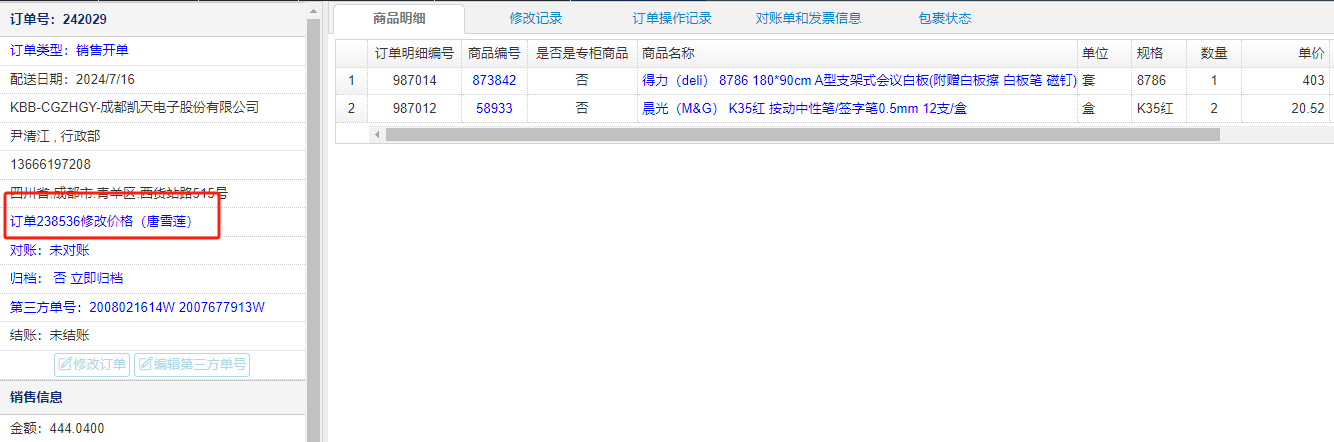Click 否 in the 873842 row

click(582, 80)
